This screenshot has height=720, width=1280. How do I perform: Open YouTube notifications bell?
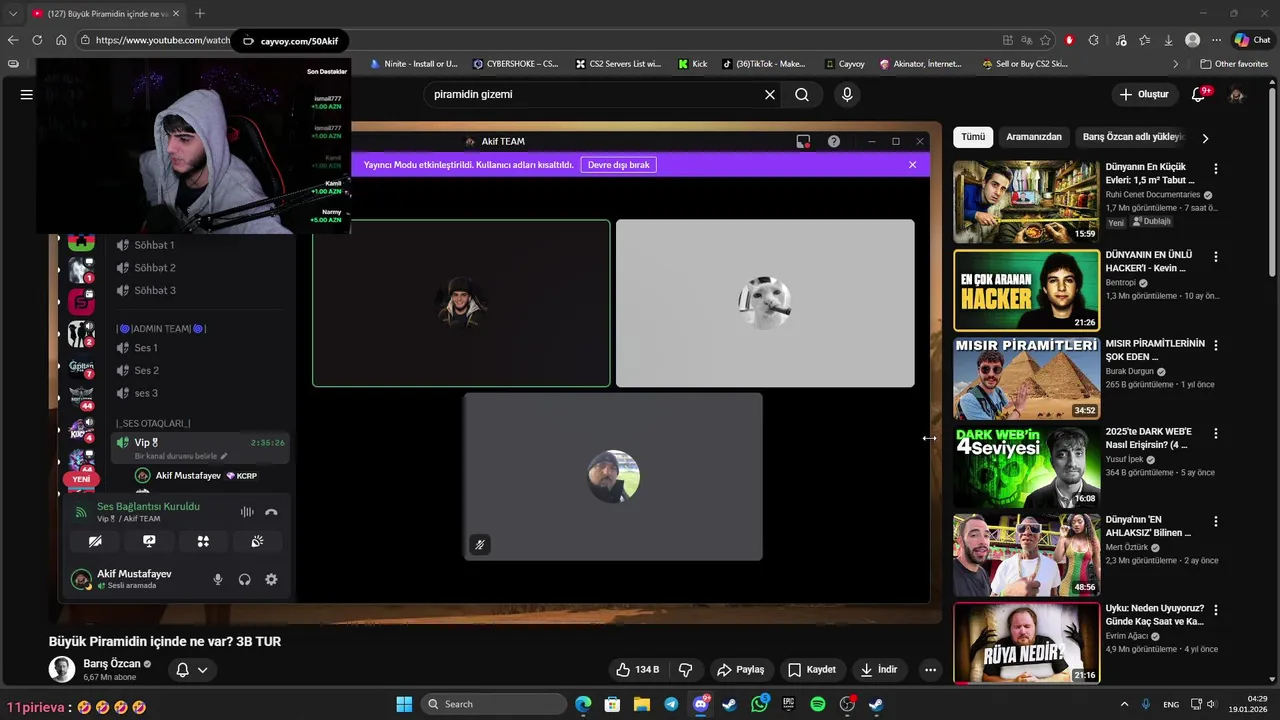(x=1199, y=95)
